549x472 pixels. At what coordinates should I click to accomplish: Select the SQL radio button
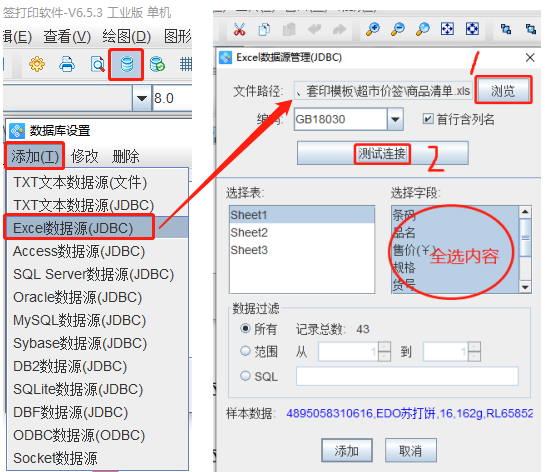tap(245, 376)
